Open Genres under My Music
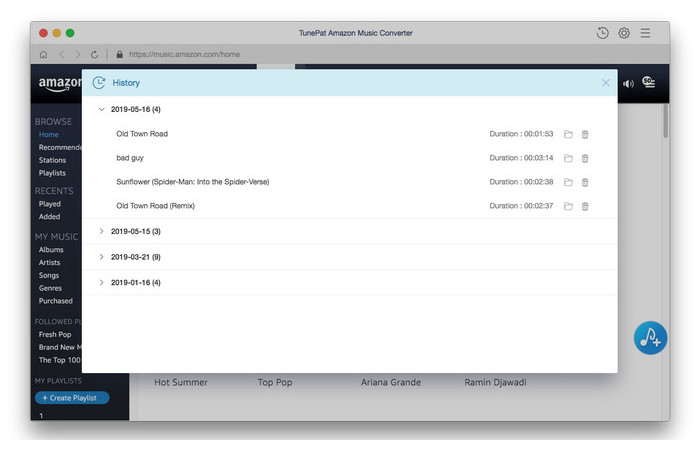The image size is (700, 459). click(x=50, y=288)
